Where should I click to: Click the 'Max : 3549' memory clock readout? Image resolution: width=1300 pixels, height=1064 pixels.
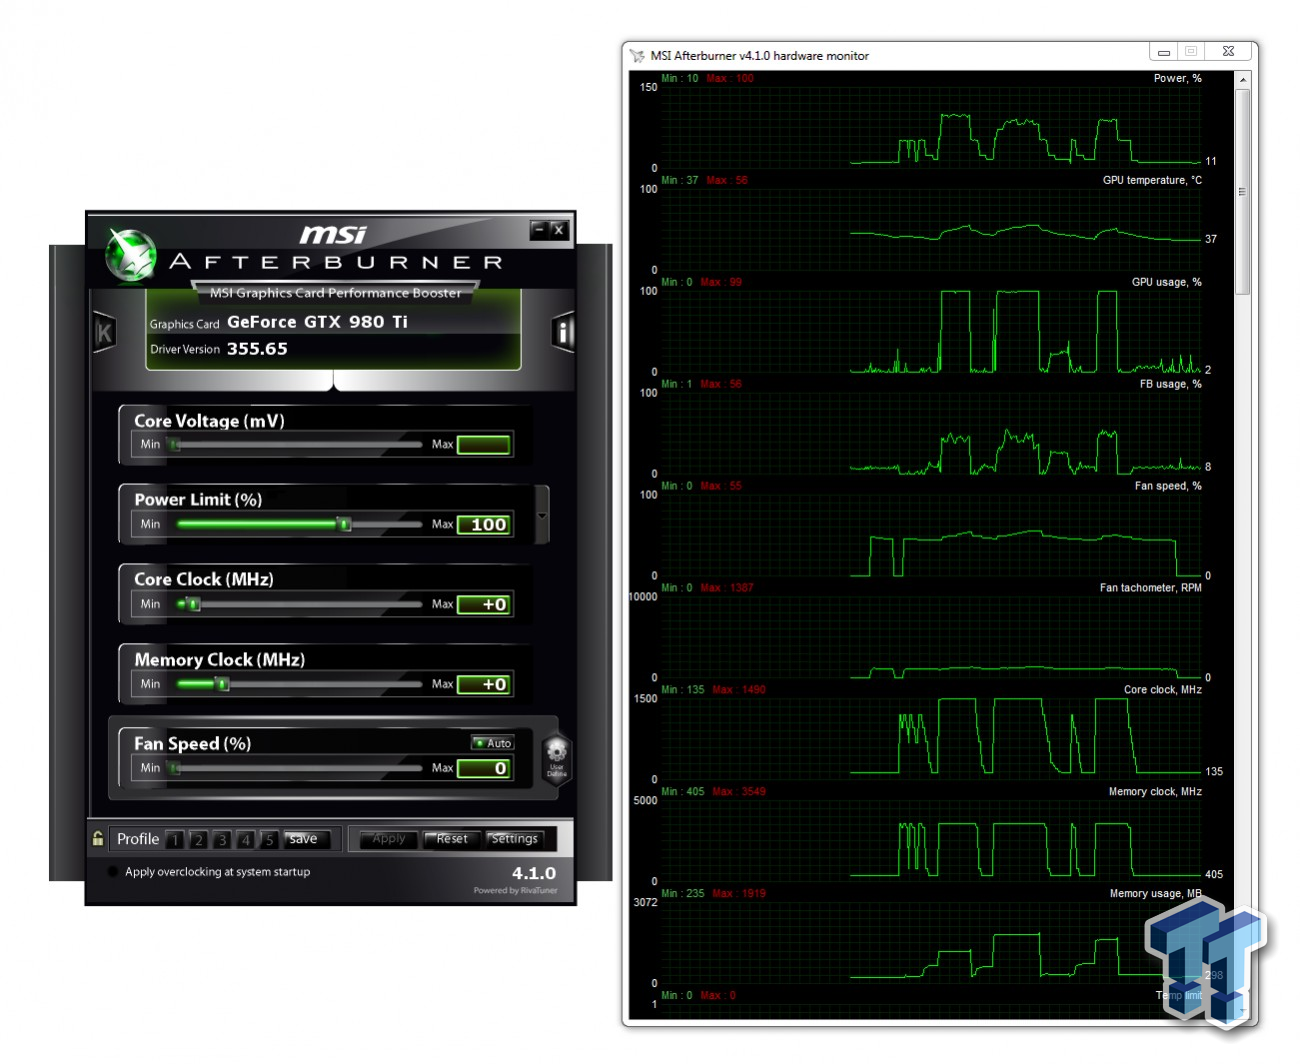pyautogui.click(x=739, y=792)
